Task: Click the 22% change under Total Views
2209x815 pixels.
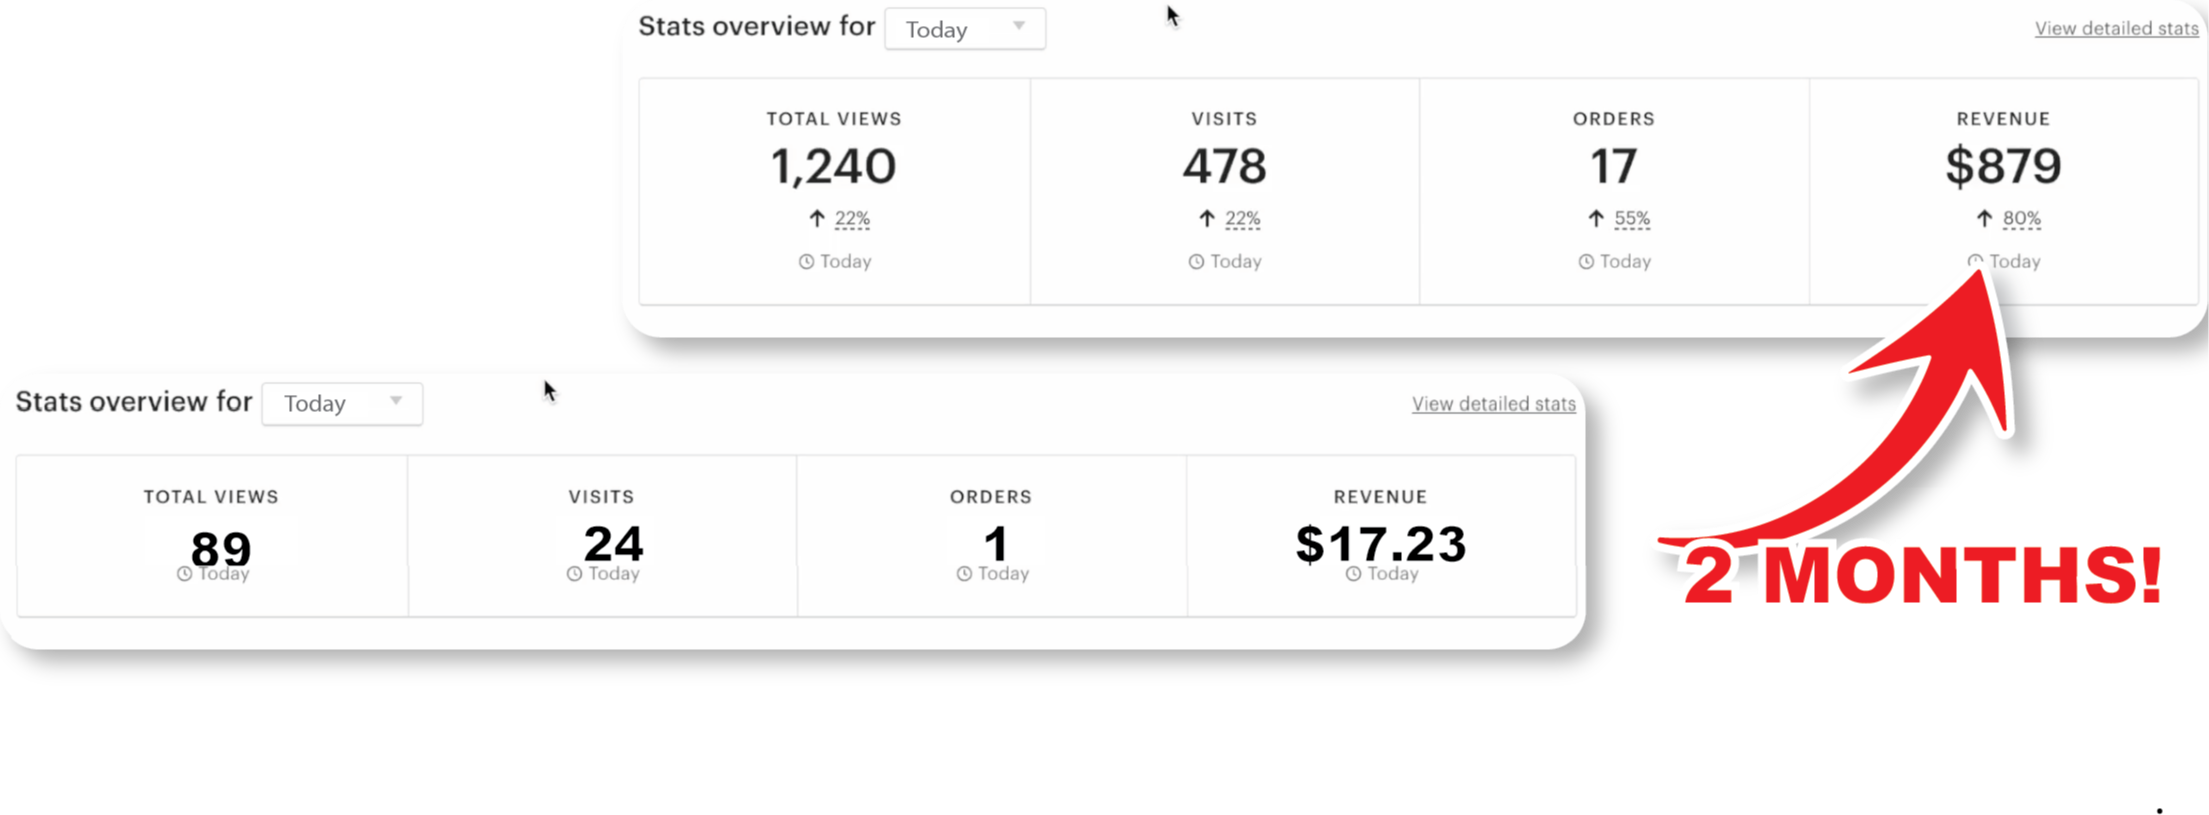Action: (x=852, y=219)
